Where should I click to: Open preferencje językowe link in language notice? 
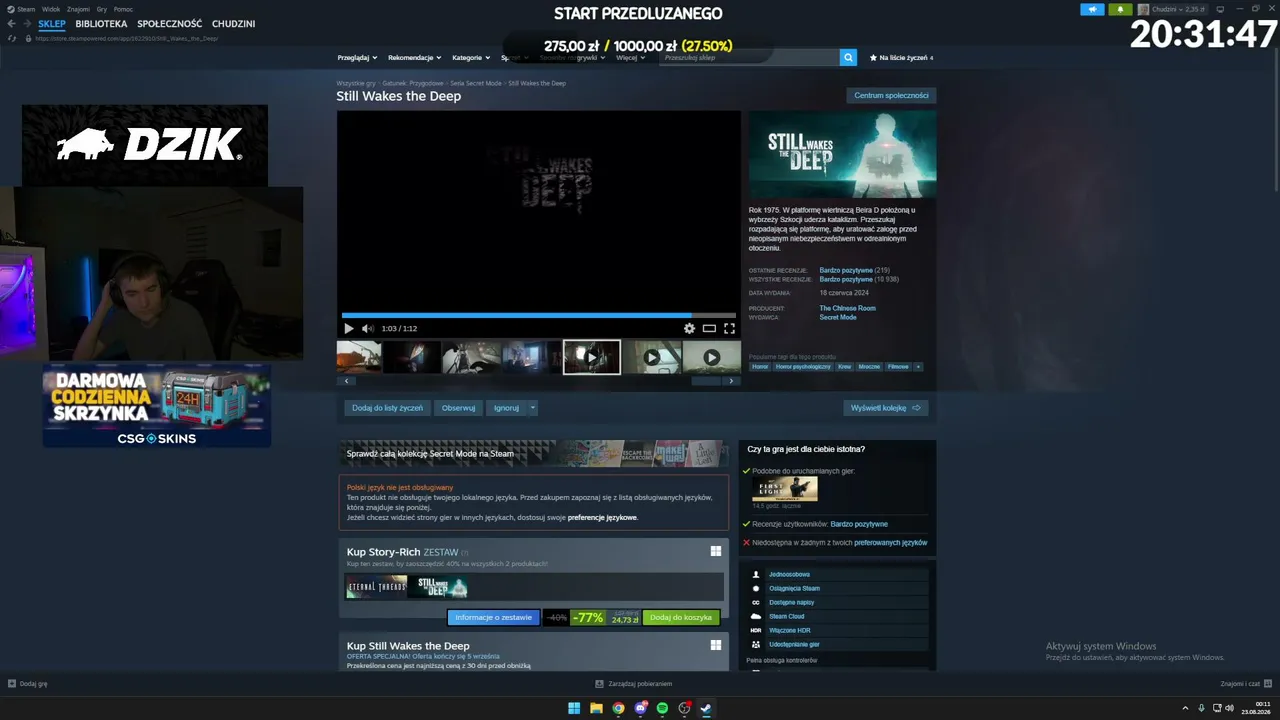(x=602, y=518)
